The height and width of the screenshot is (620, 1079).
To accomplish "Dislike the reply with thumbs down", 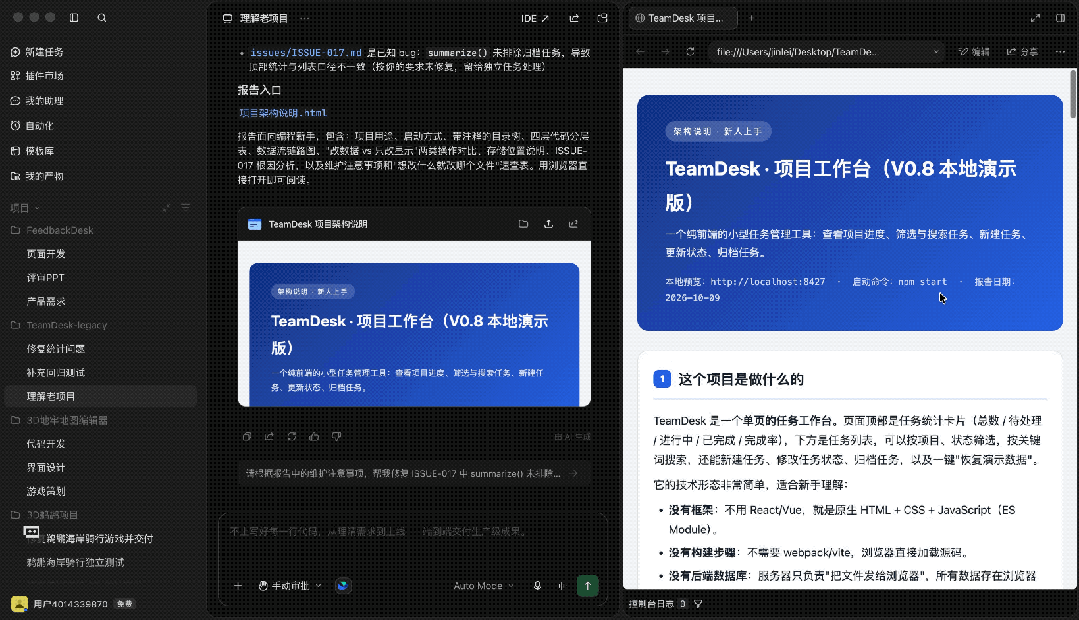I will (336, 436).
